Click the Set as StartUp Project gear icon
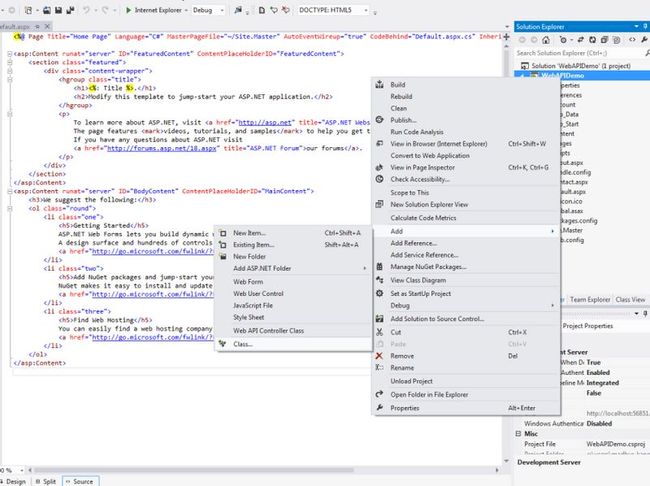 (379, 293)
